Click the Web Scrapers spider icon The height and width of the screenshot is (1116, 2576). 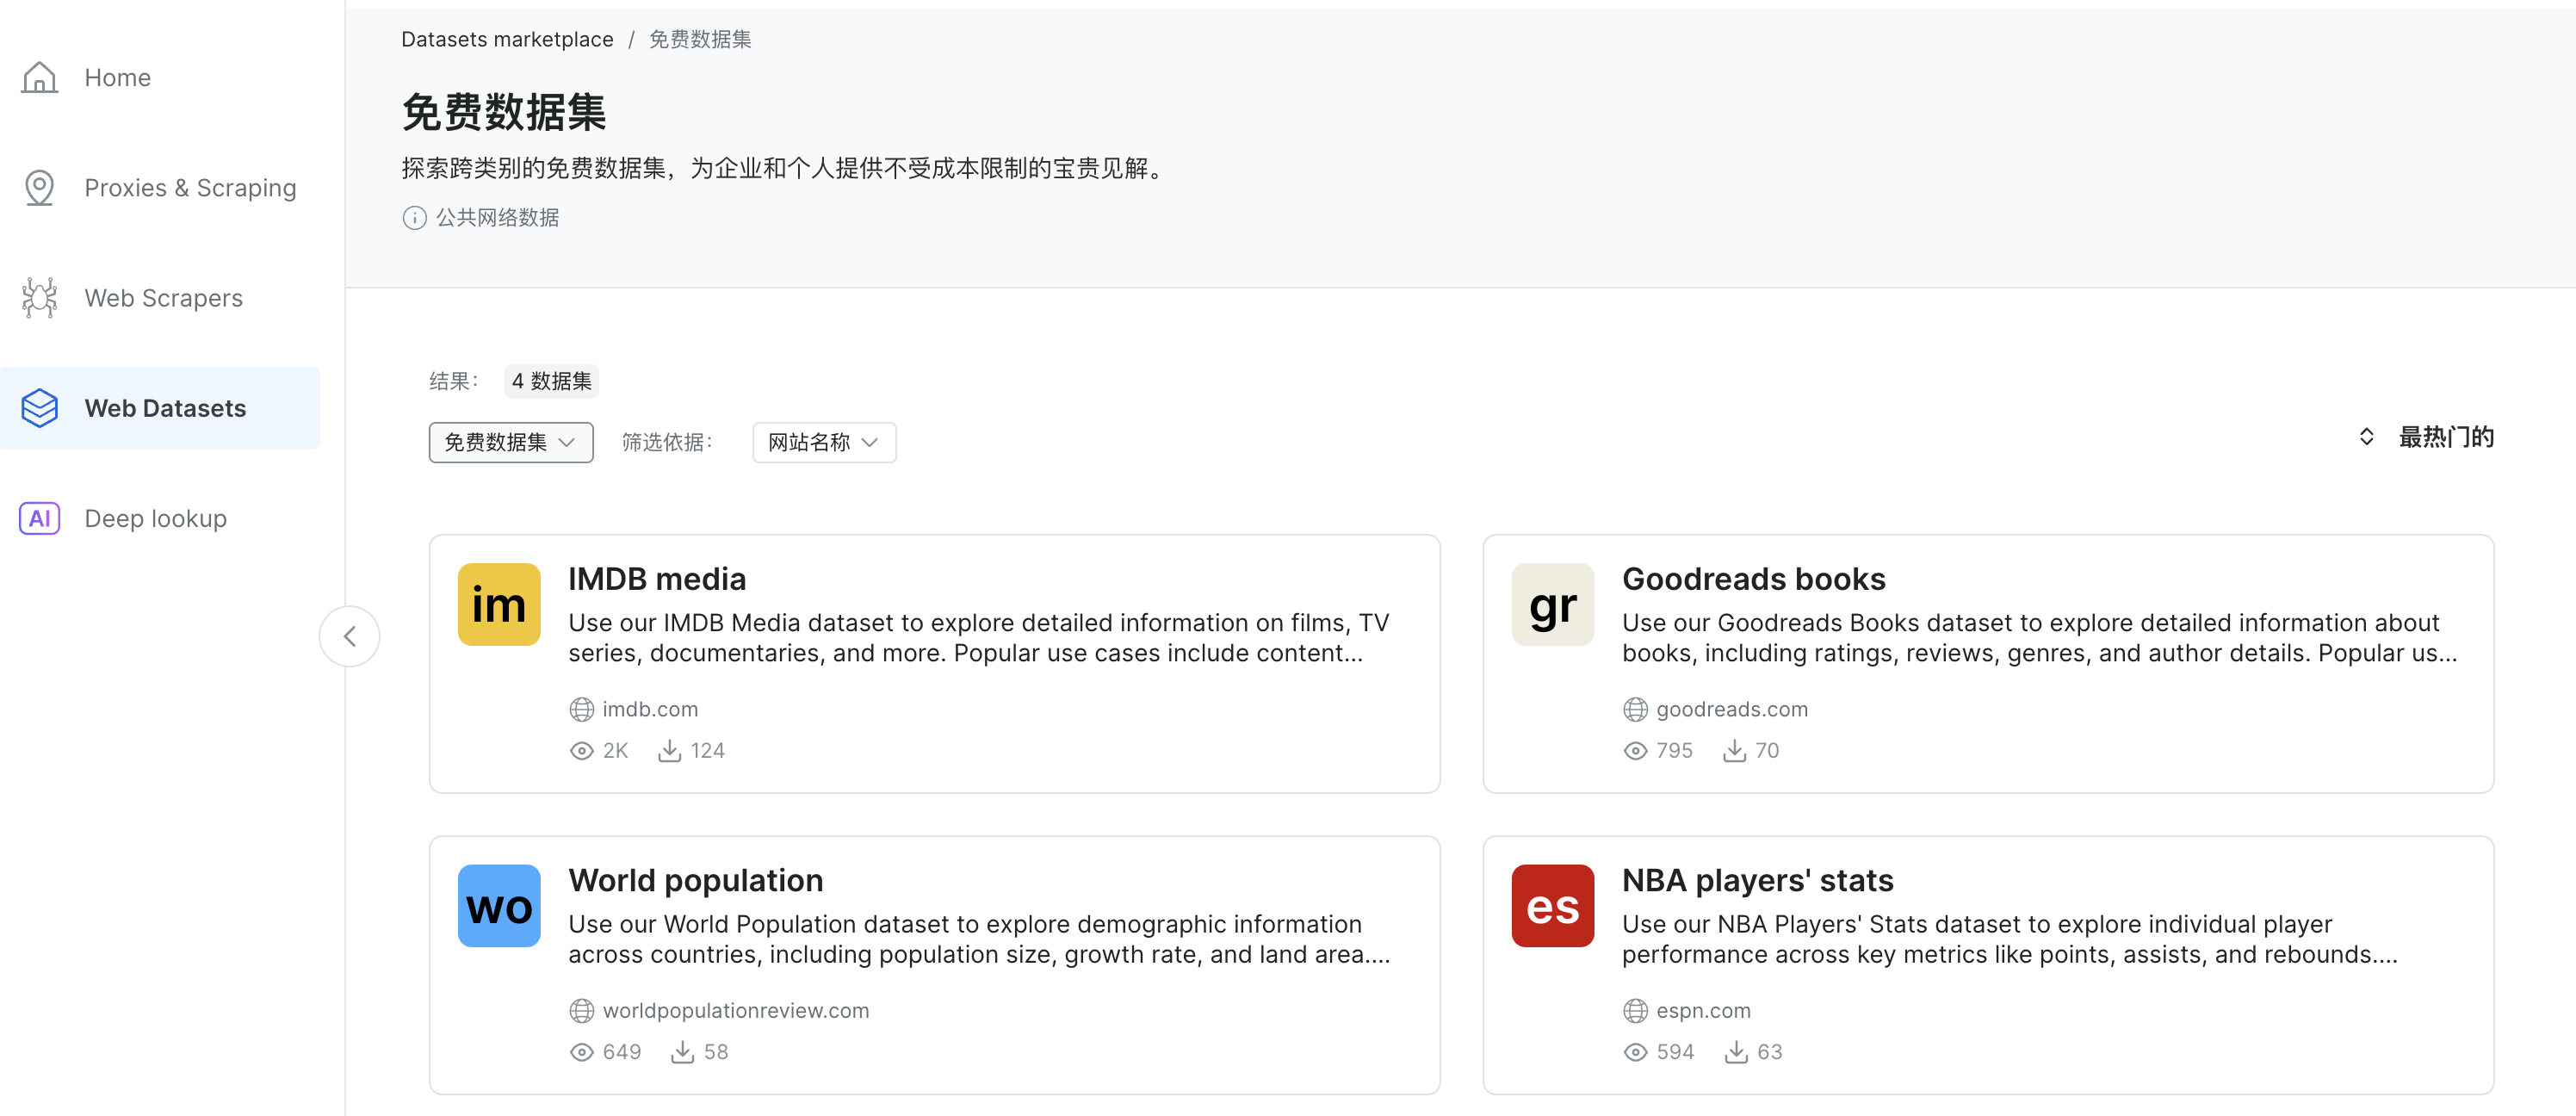click(40, 297)
